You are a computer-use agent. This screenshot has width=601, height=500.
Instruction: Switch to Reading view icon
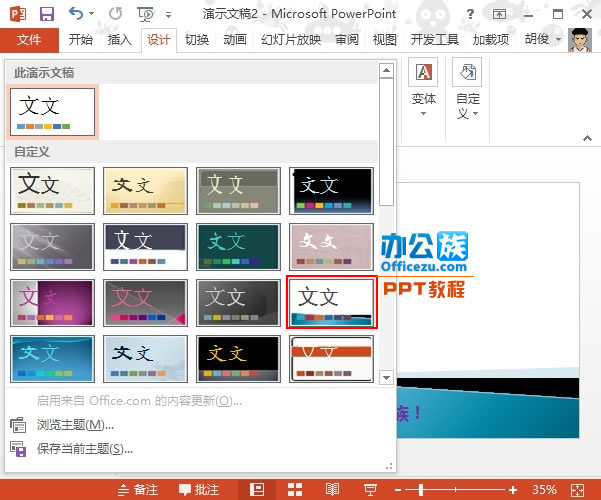[x=332, y=490]
